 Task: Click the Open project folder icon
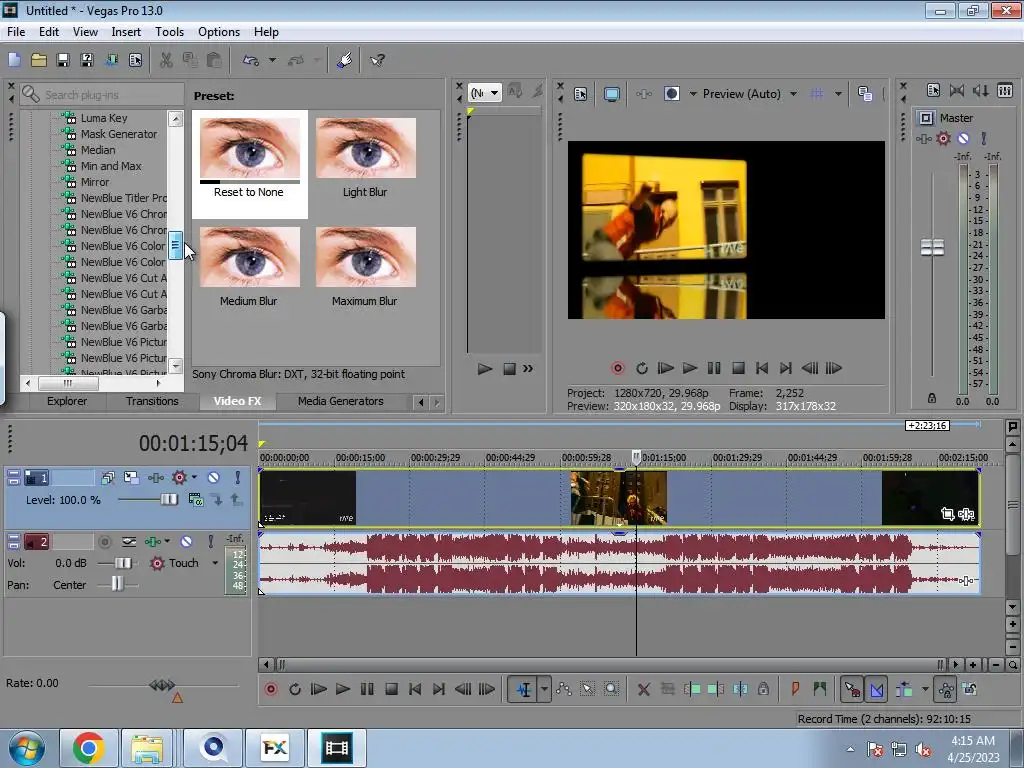[39, 60]
